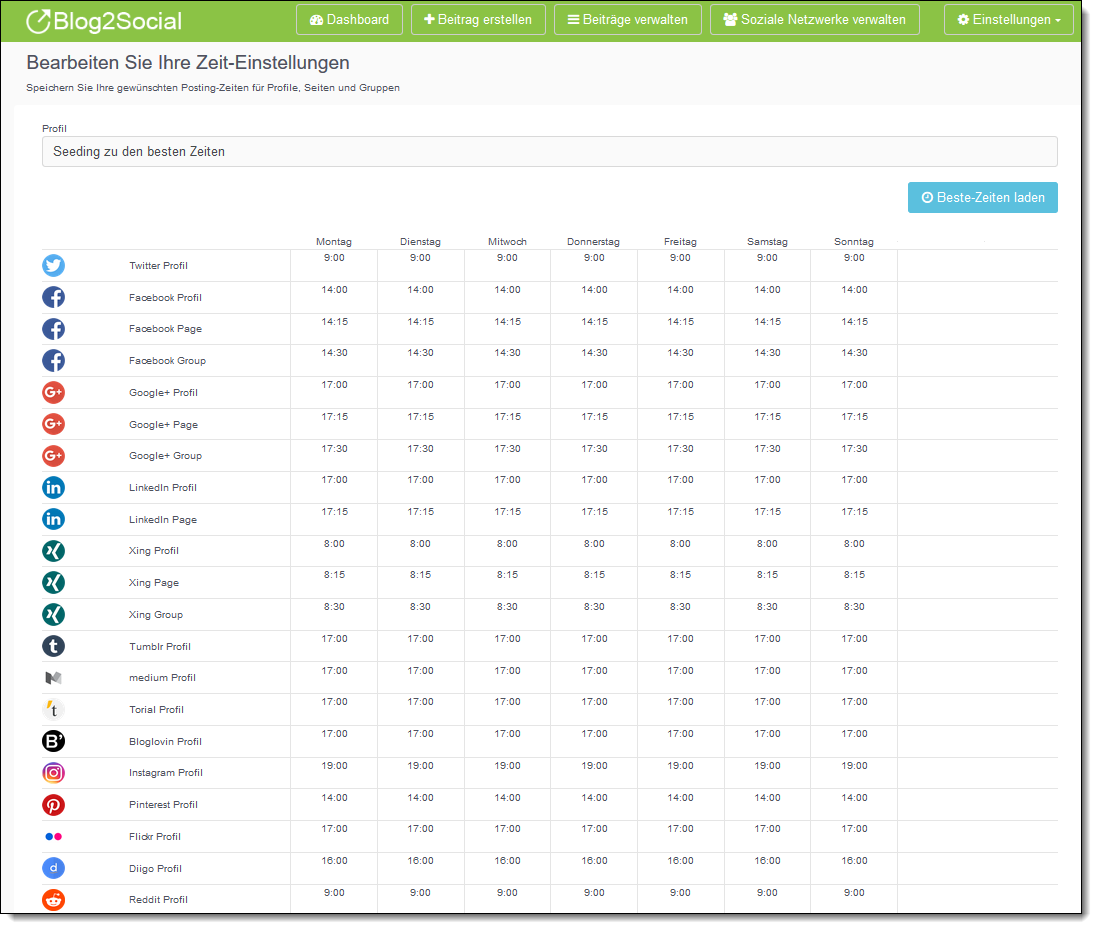Click the Google+ Page icon

[54, 424]
